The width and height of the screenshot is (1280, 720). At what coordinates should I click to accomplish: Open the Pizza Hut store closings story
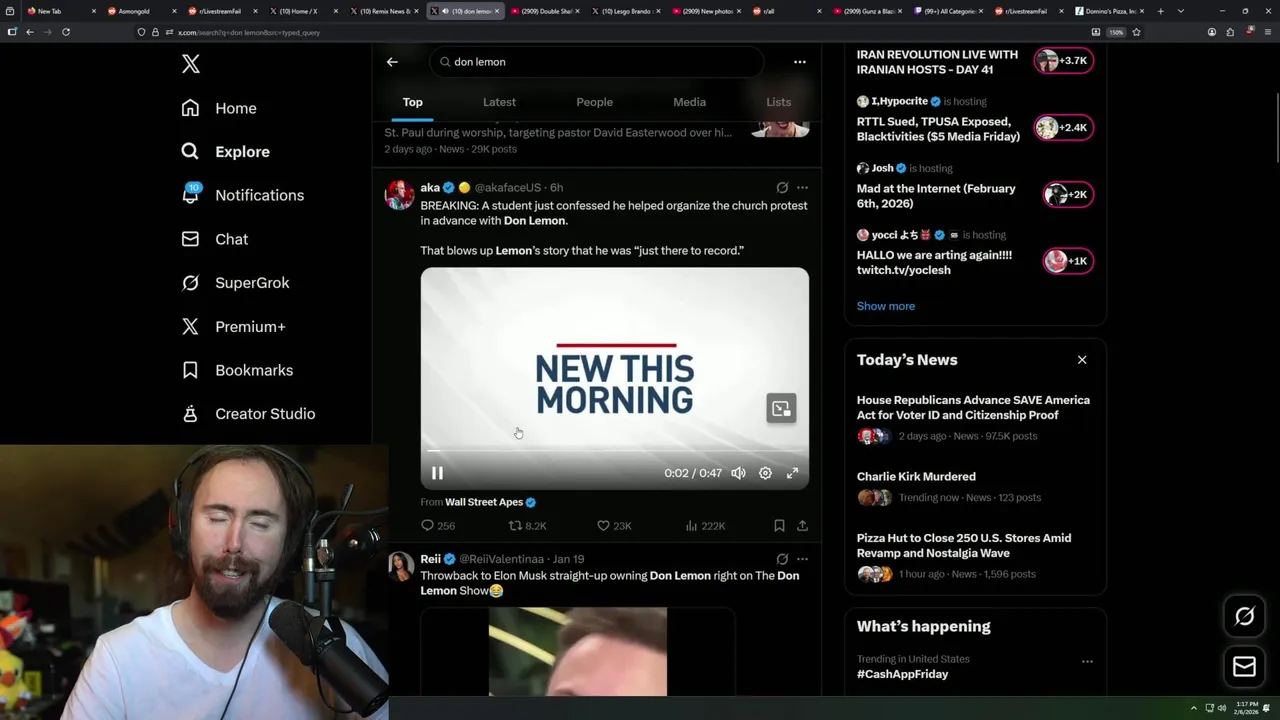[x=964, y=545]
